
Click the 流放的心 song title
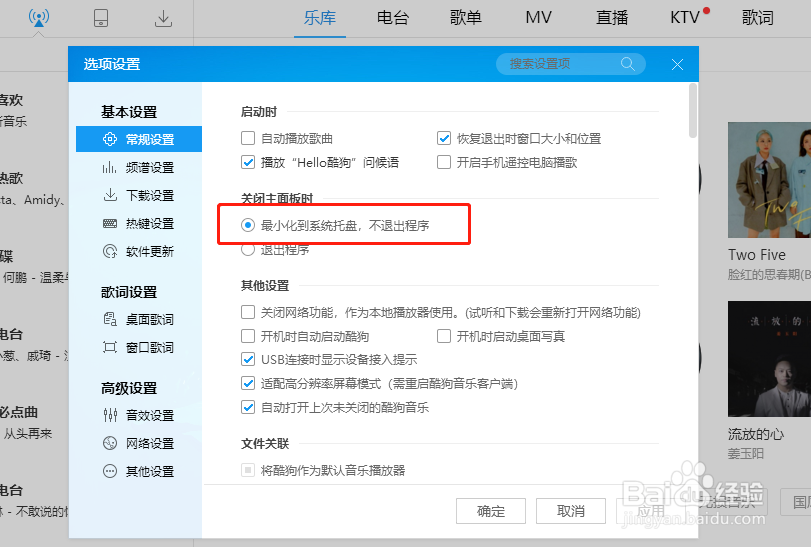point(756,434)
